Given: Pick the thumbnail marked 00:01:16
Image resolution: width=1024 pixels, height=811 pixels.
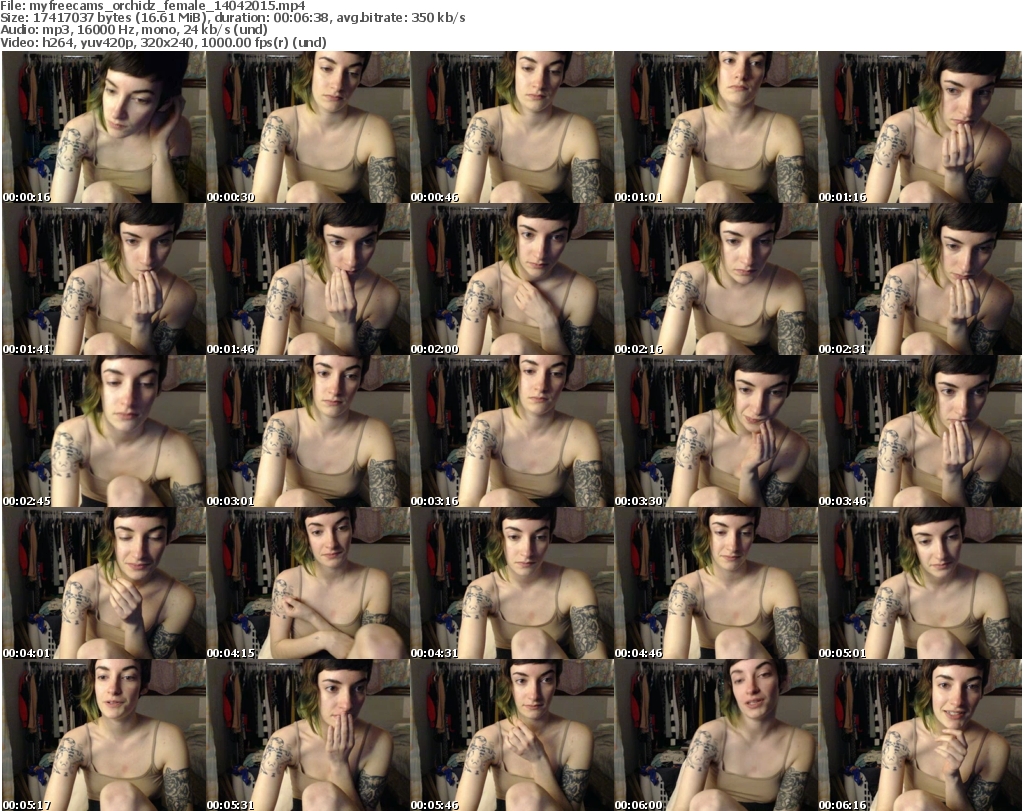Looking at the screenshot, I should (920, 127).
